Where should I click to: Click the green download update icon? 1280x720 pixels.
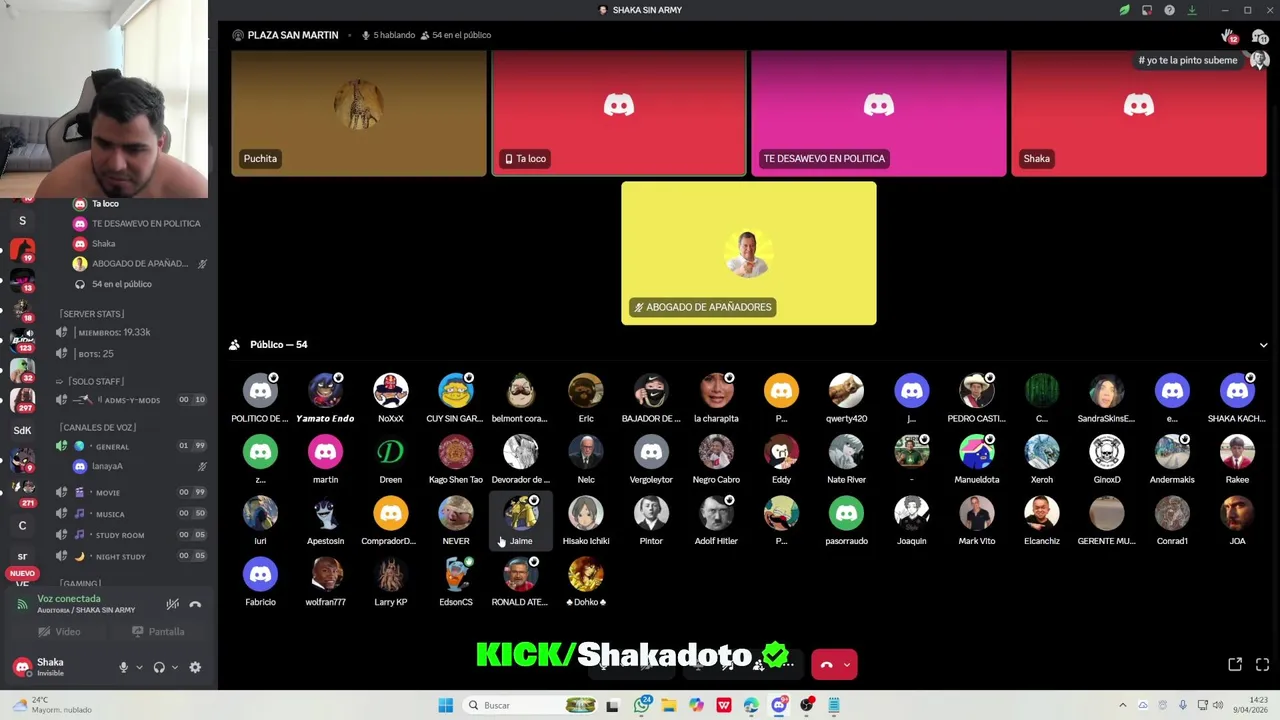pyautogui.click(x=1192, y=10)
